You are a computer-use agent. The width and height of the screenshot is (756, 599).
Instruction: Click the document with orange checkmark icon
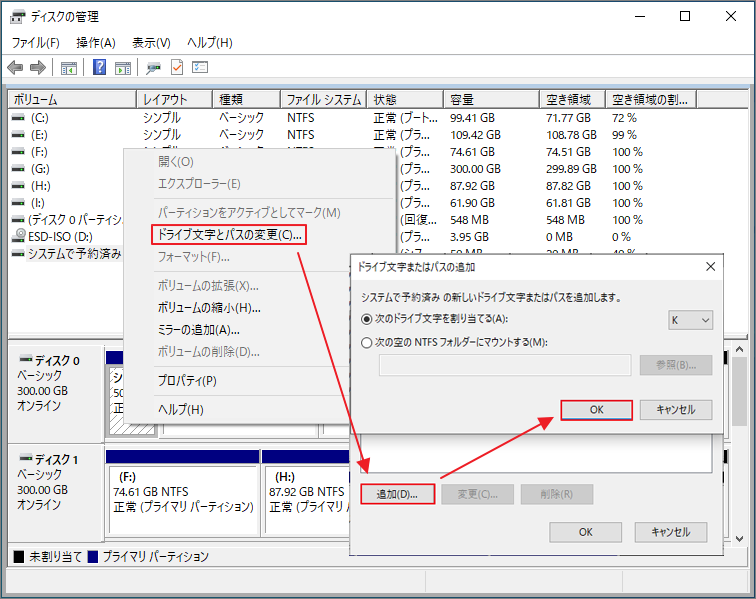coord(177,67)
